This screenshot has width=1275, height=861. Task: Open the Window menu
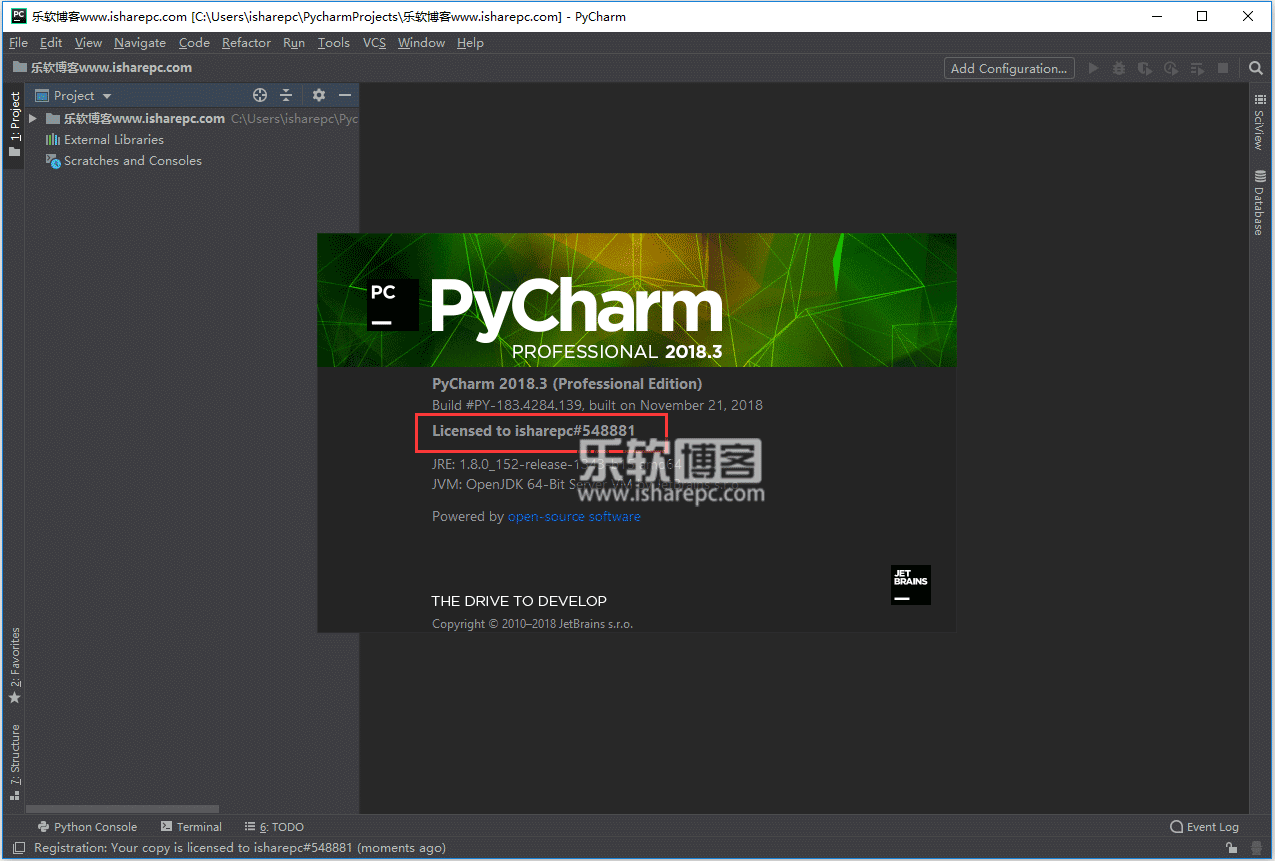pos(421,43)
